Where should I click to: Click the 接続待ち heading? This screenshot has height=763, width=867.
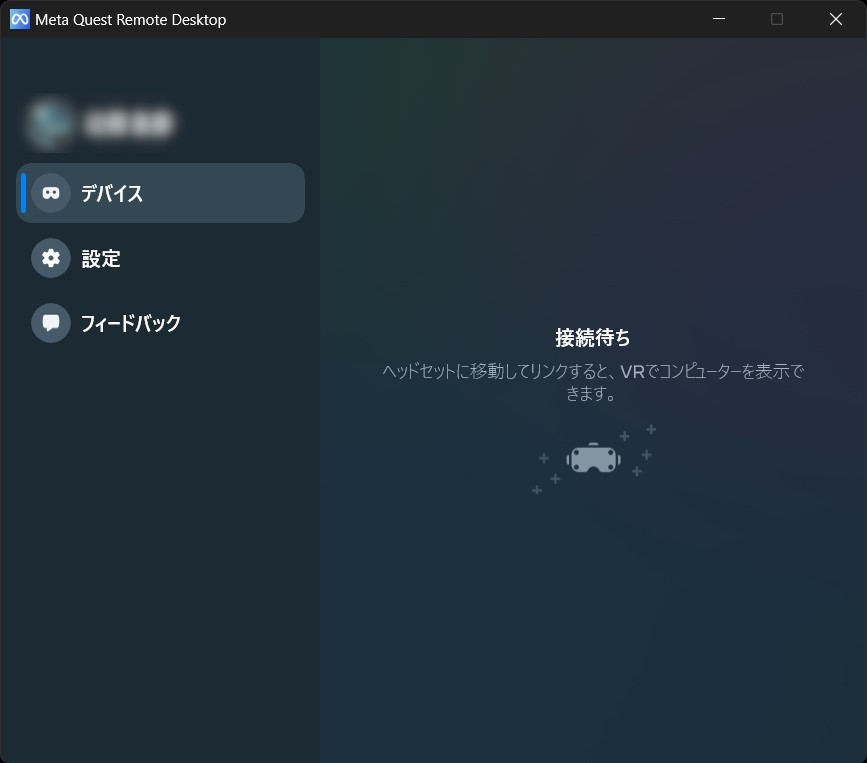click(x=594, y=337)
